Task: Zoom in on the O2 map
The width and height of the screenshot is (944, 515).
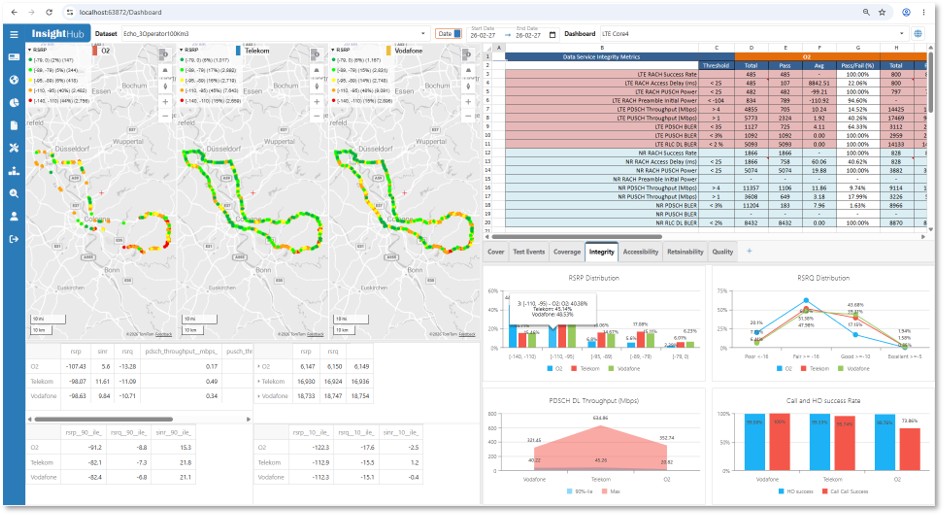Action: pos(166,102)
